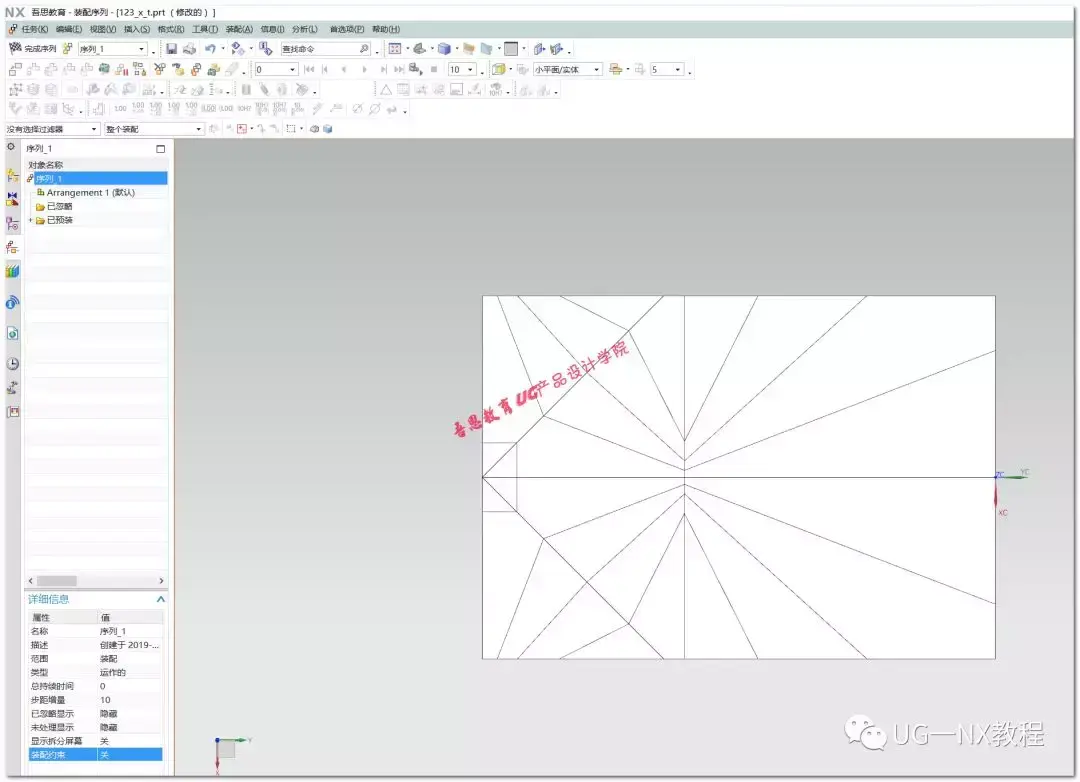Click the Undo arrow icon
This screenshot has height=782, width=1080.
click(x=210, y=48)
